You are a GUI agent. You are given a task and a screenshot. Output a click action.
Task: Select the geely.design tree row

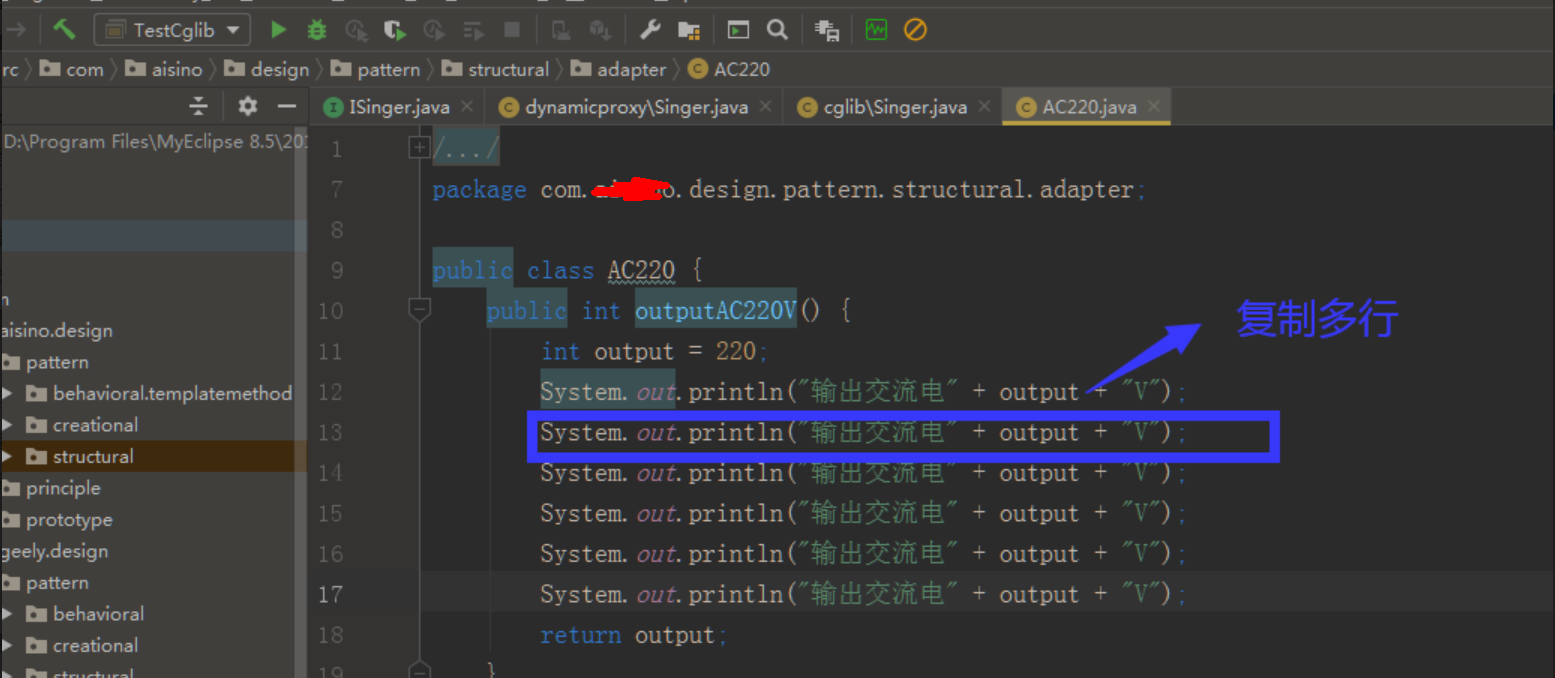coord(55,551)
